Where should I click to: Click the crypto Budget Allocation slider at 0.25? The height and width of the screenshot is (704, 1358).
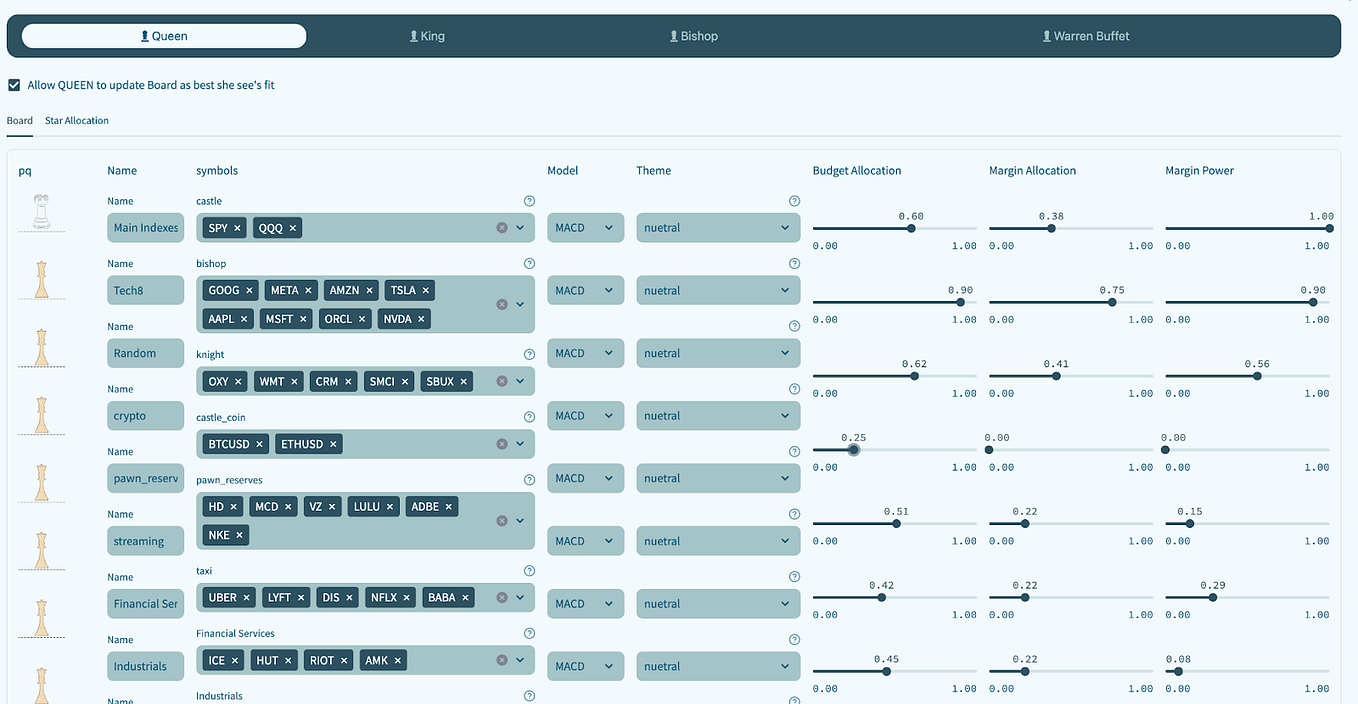(x=853, y=450)
